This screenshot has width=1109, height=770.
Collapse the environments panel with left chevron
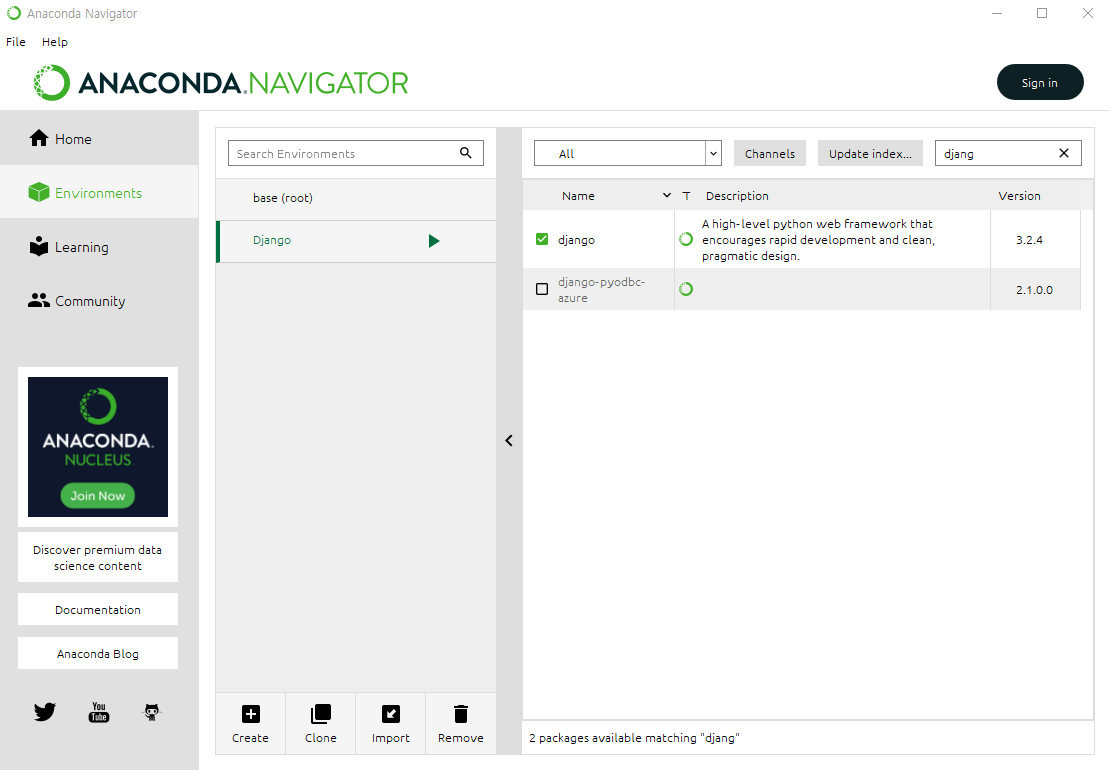coord(509,441)
